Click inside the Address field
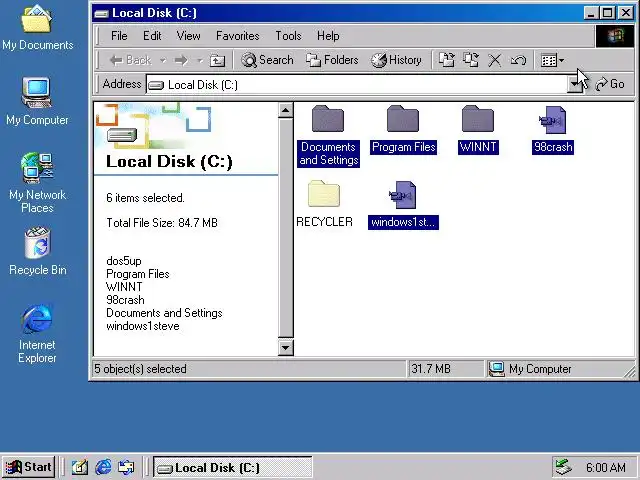The image size is (640, 480). [x=357, y=84]
